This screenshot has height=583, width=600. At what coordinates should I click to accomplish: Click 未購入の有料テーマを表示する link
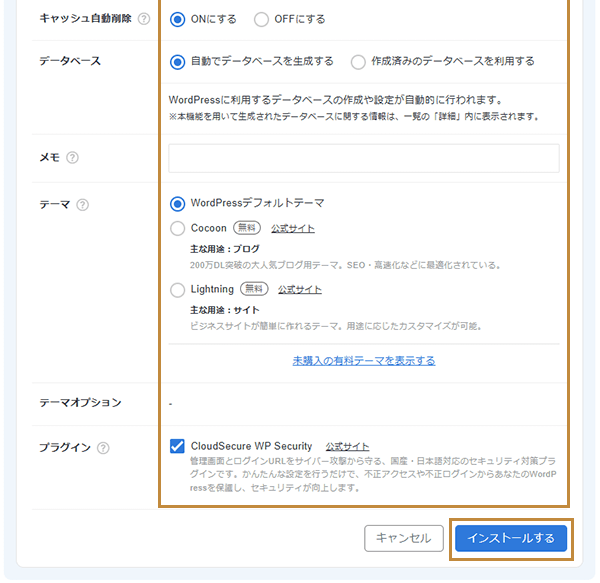coord(364,361)
